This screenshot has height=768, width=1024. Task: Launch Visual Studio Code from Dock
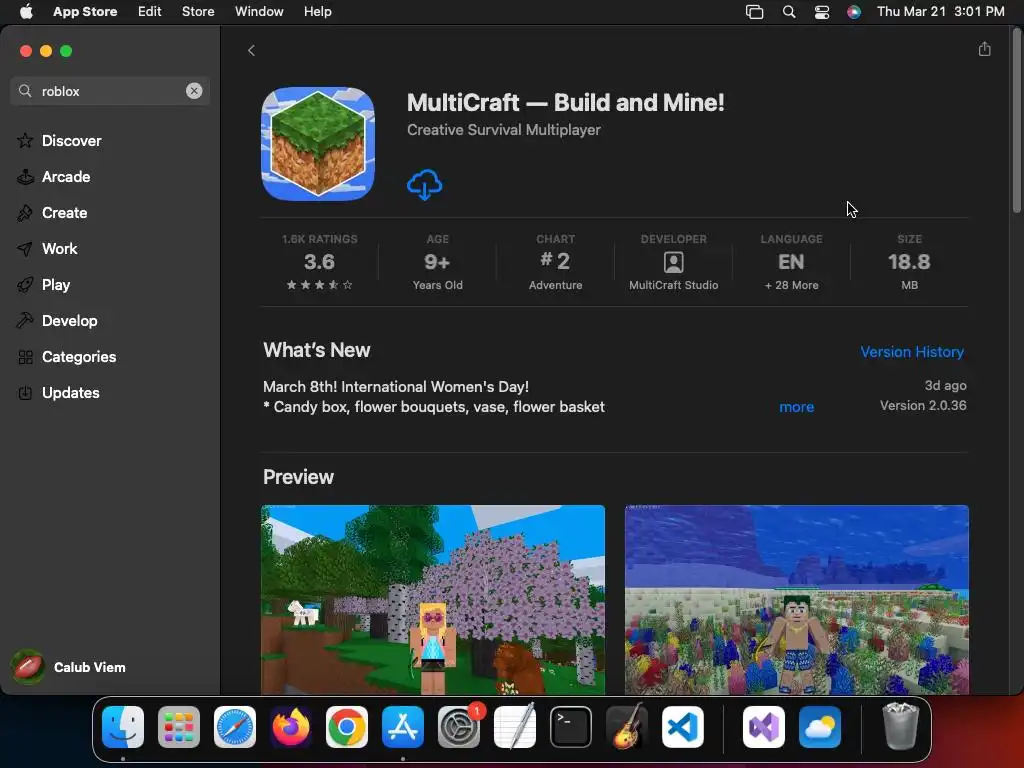click(x=682, y=726)
